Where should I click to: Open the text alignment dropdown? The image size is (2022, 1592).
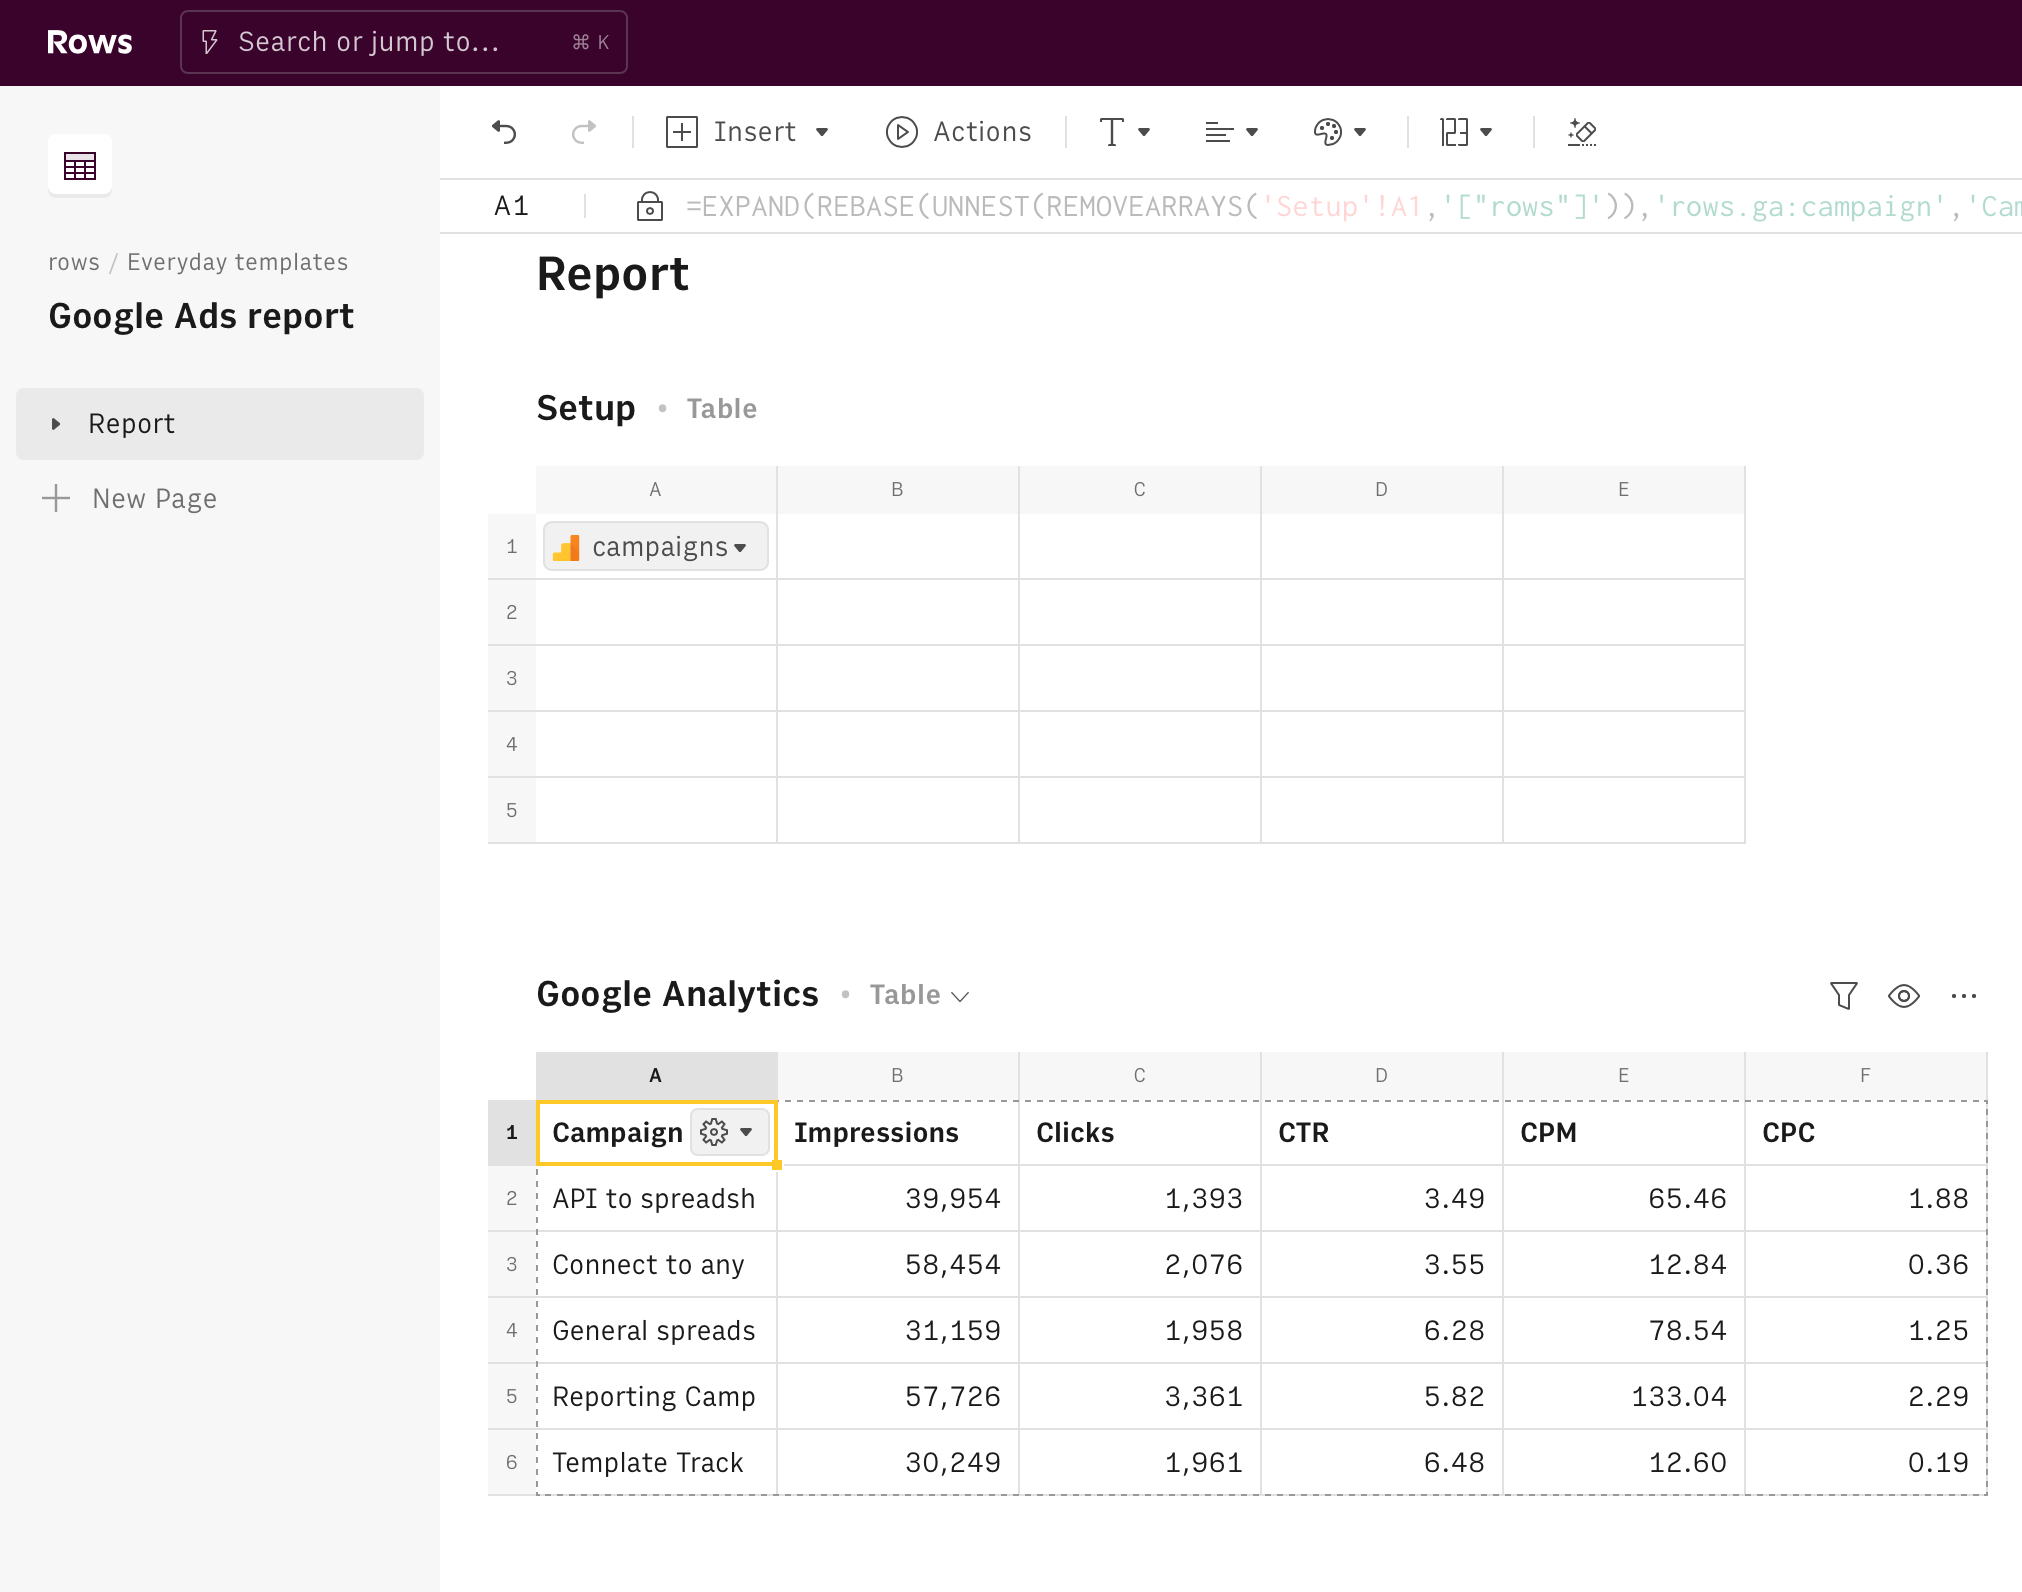1231,132
